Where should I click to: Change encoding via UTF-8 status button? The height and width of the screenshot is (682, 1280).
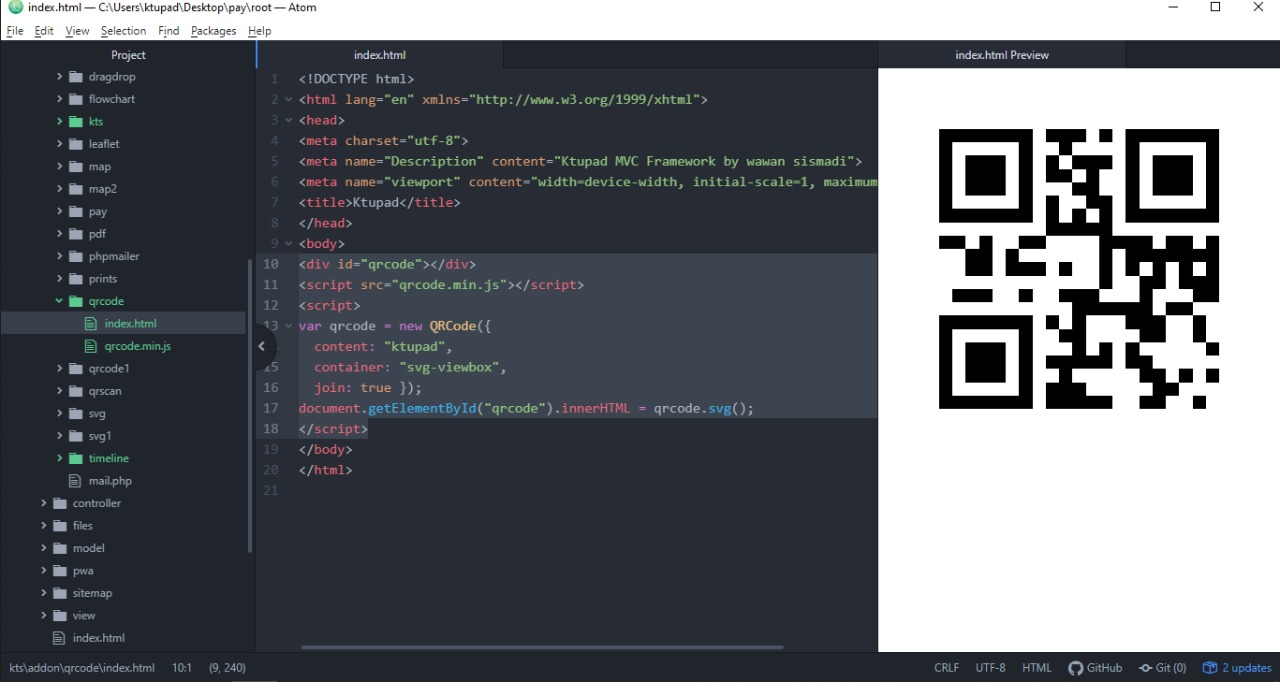[x=990, y=667]
